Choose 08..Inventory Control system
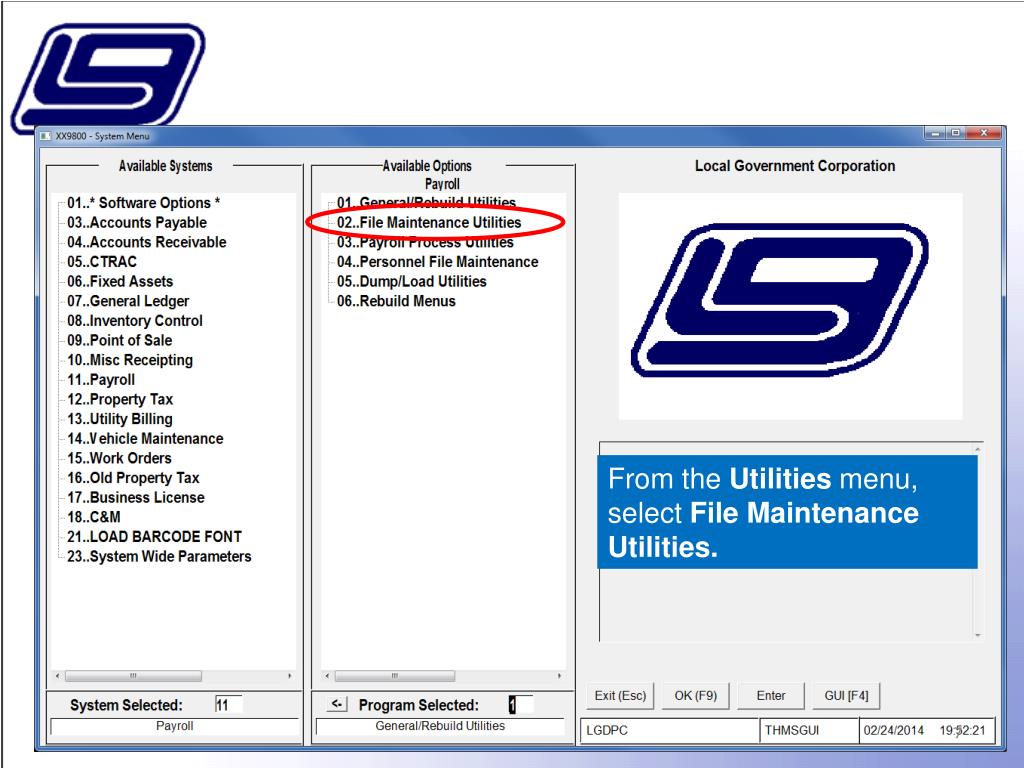This screenshot has width=1024, height=768. click(x=135, y=321)
